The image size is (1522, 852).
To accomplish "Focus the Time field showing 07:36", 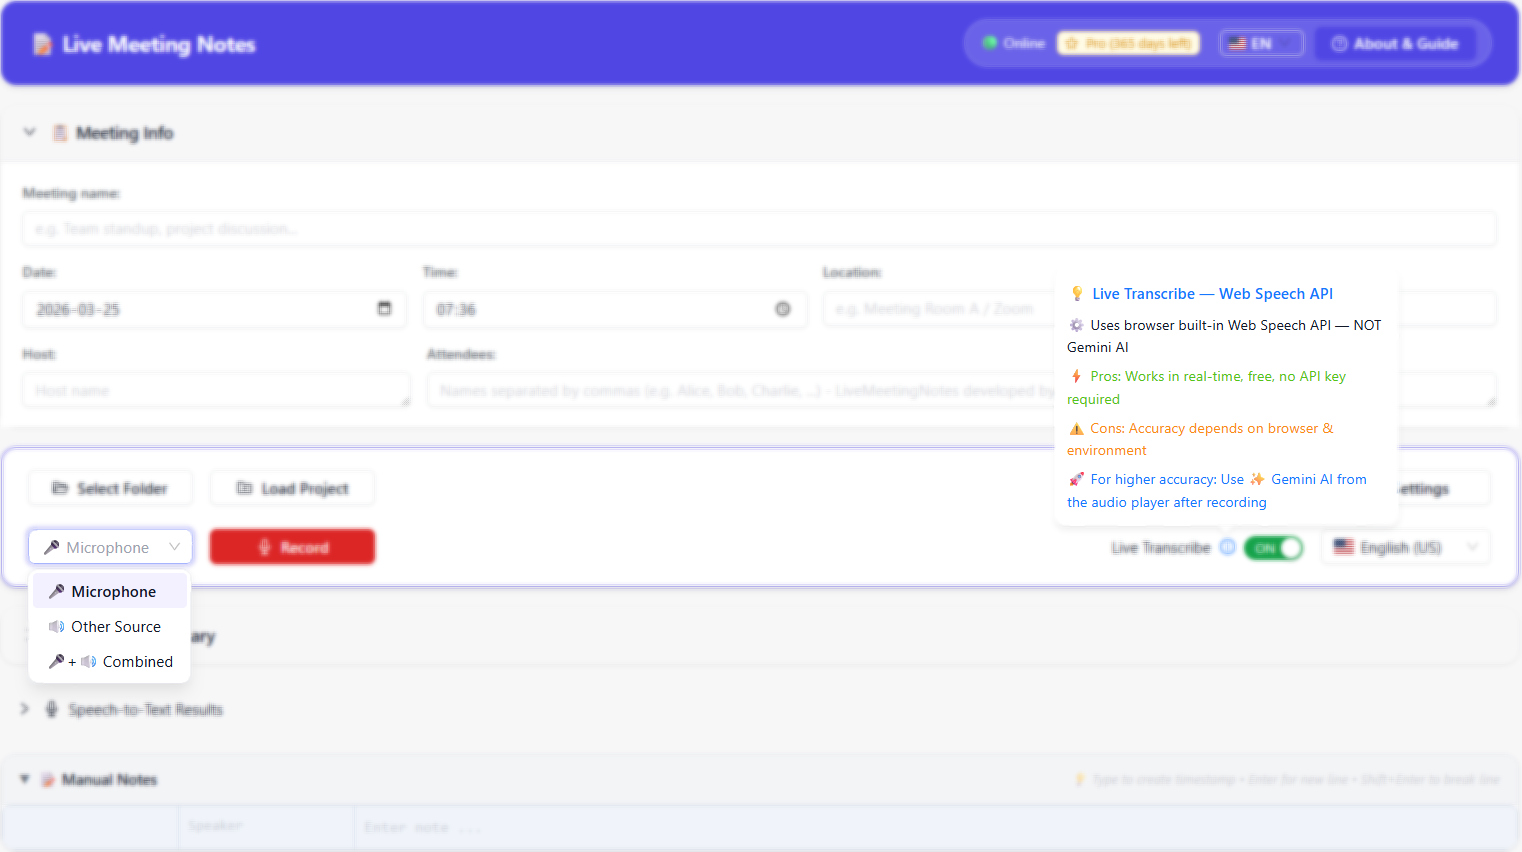I will pyautogui.click(x=614, y=309).
